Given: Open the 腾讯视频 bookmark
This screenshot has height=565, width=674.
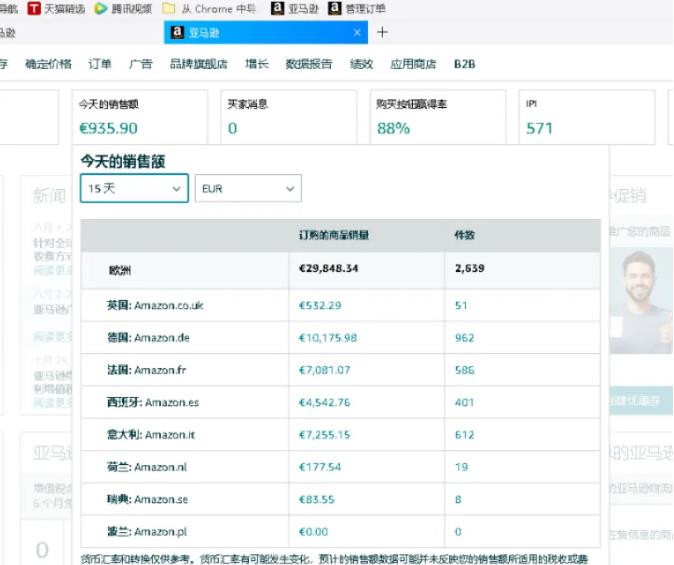Looking at the screenshot, I should tap(123, 8).
